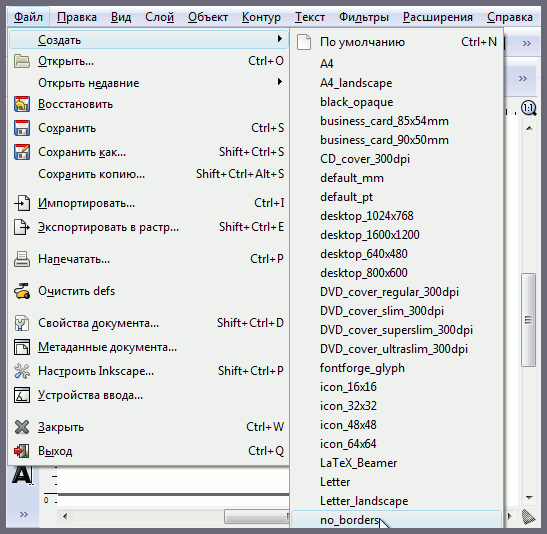547x534 pixels.
Task: Expand the Открыть недавние submenu
Action: click(x=149, y=83)
